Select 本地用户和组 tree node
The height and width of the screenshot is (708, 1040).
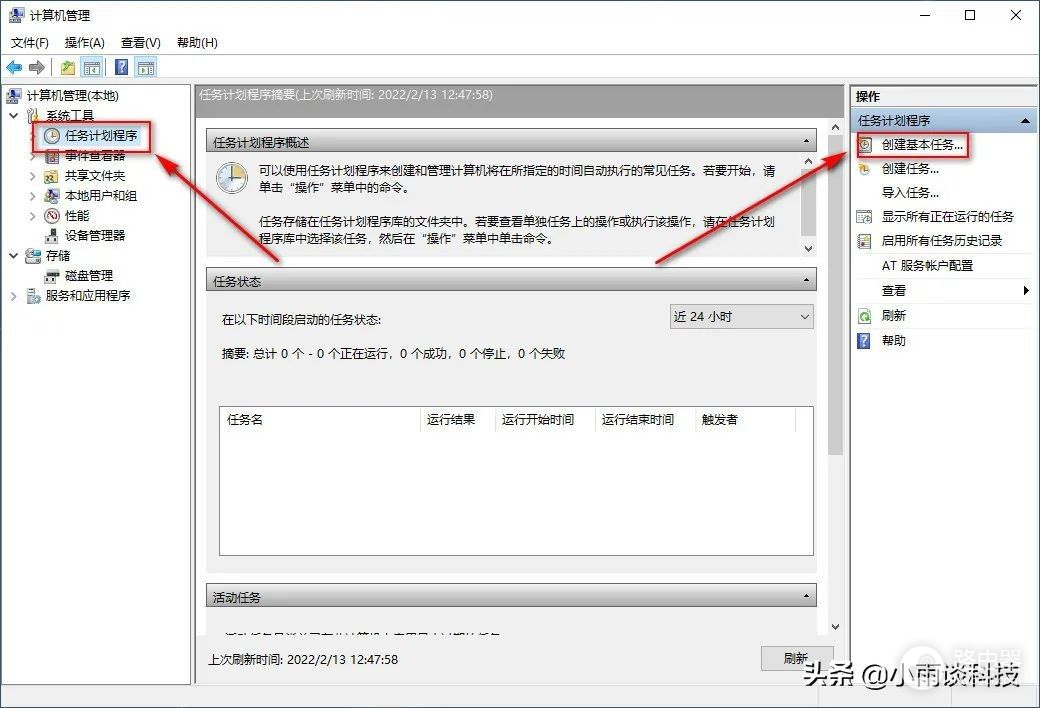pyautogui.click(x=101, y=196)
